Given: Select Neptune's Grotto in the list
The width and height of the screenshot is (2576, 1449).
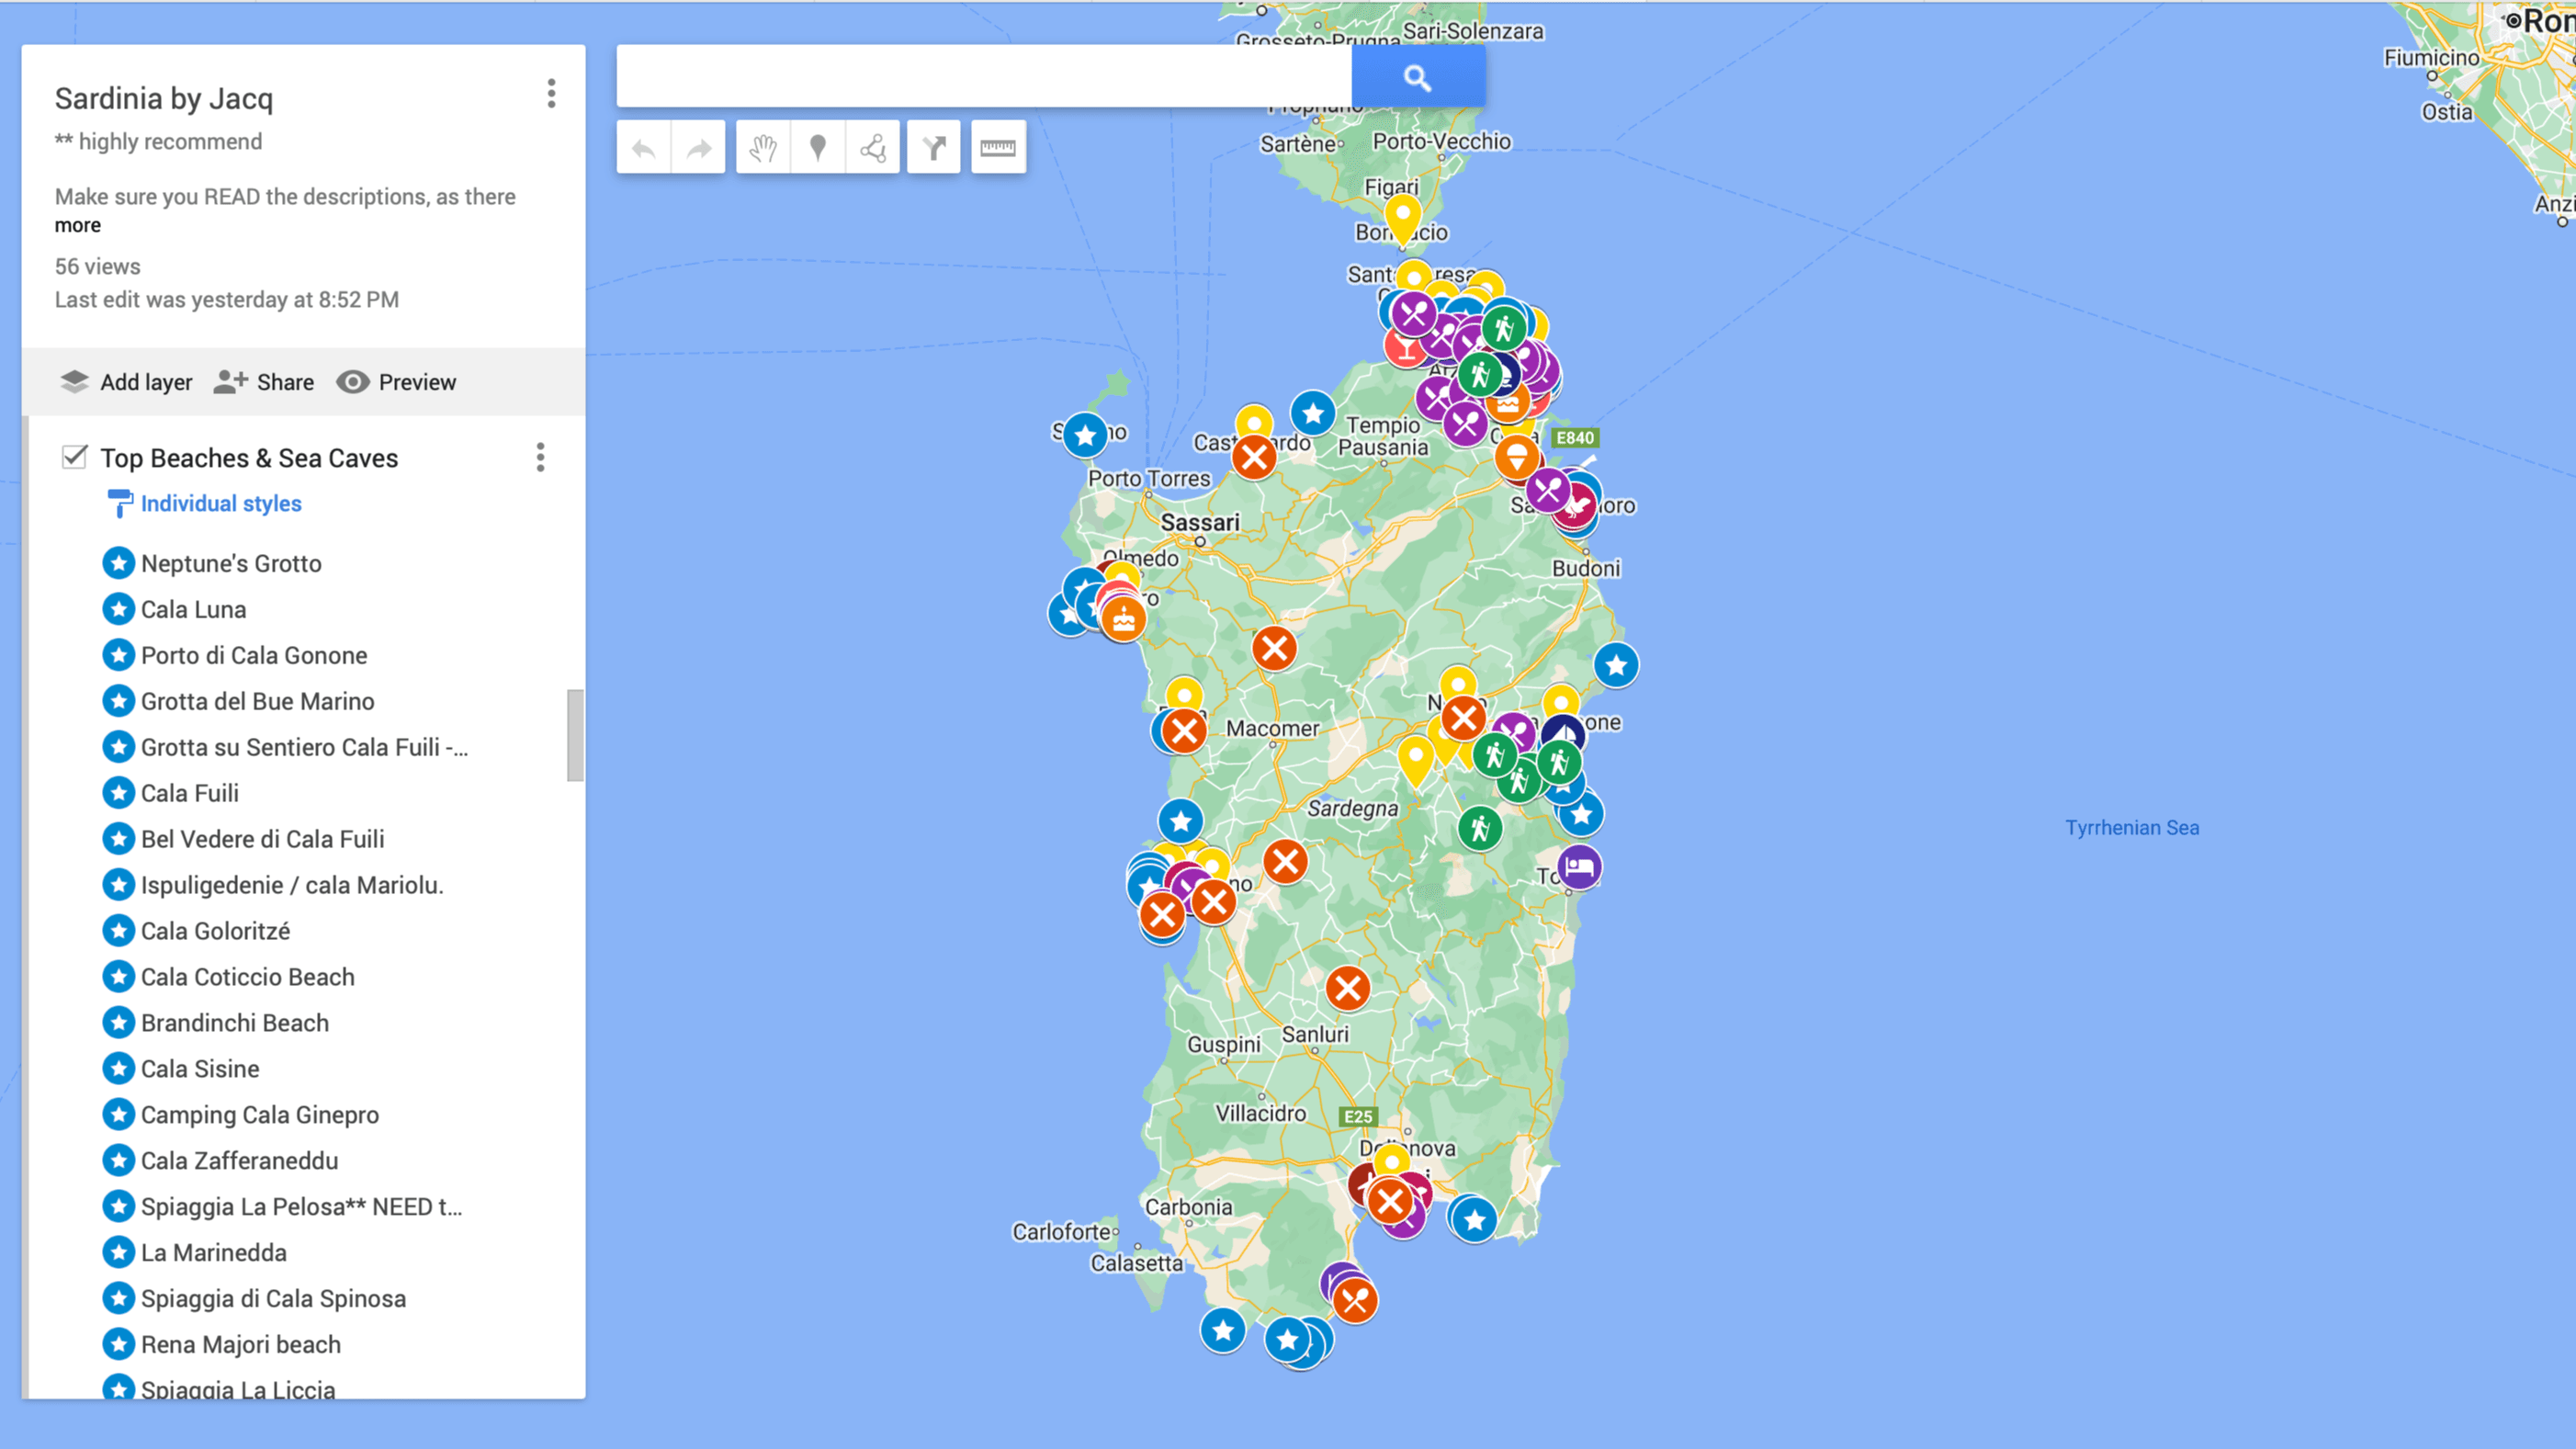Looking at the screenshot, I should [x=231, y=563].
